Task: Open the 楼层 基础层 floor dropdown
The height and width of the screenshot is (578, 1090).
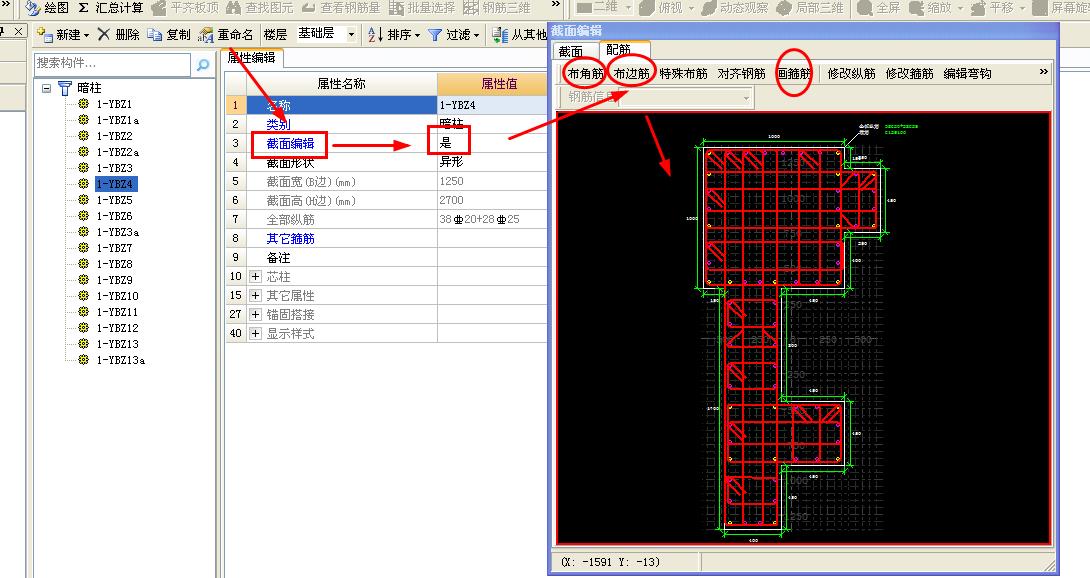Action: coord(351,34)
